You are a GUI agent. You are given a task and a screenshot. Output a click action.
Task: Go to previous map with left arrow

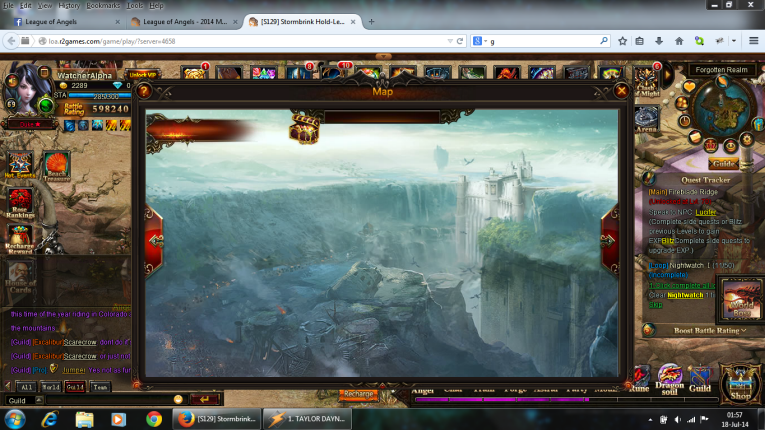[154, 240]
